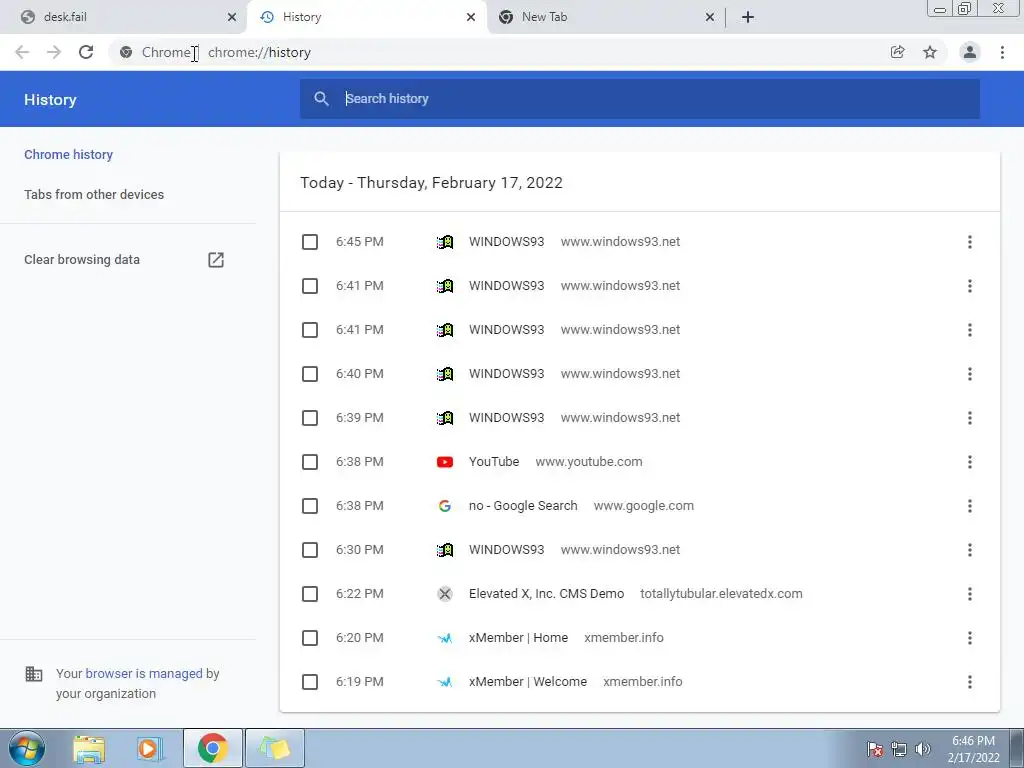The height and width of the screenshot is (768, 1024).
Task: Open the Windows Start orb
Action: (27, 748)
